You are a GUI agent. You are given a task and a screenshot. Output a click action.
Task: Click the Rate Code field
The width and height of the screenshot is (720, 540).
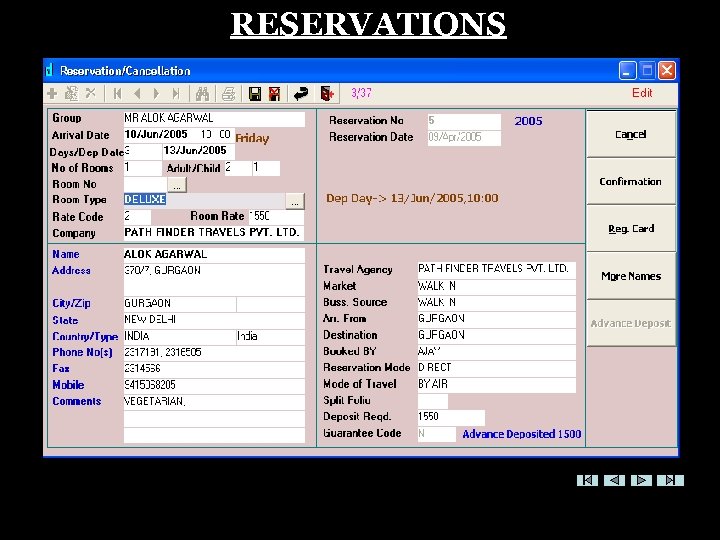coord(137,216)
